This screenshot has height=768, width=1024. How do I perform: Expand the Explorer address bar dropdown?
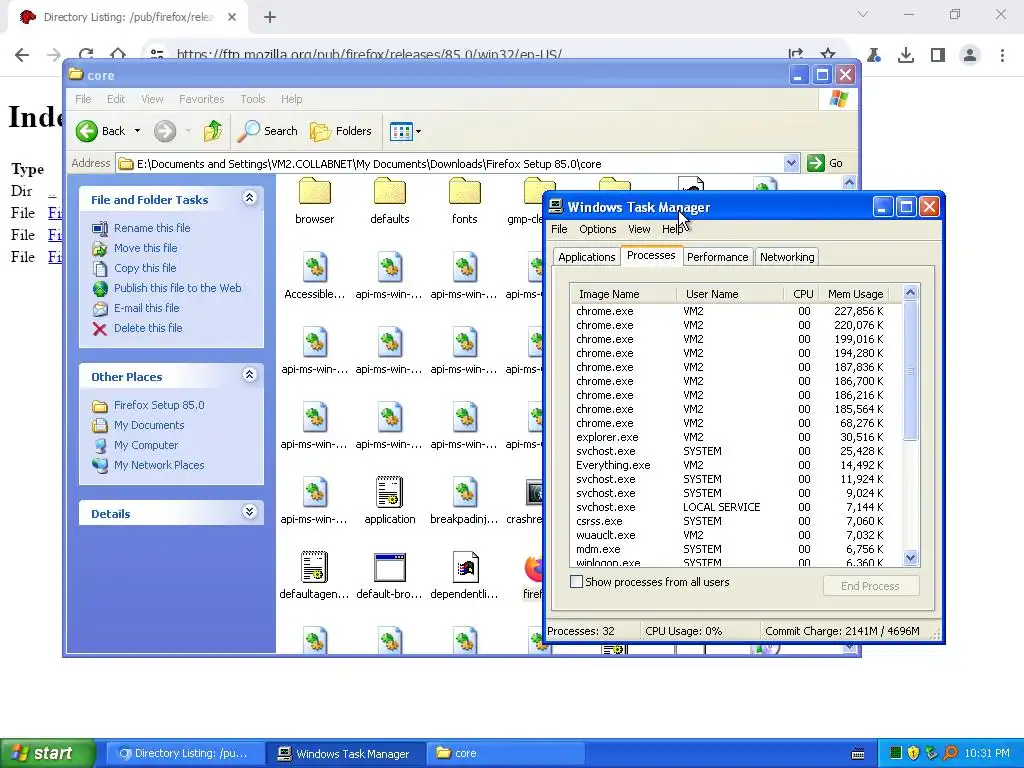tap(791, 163)
